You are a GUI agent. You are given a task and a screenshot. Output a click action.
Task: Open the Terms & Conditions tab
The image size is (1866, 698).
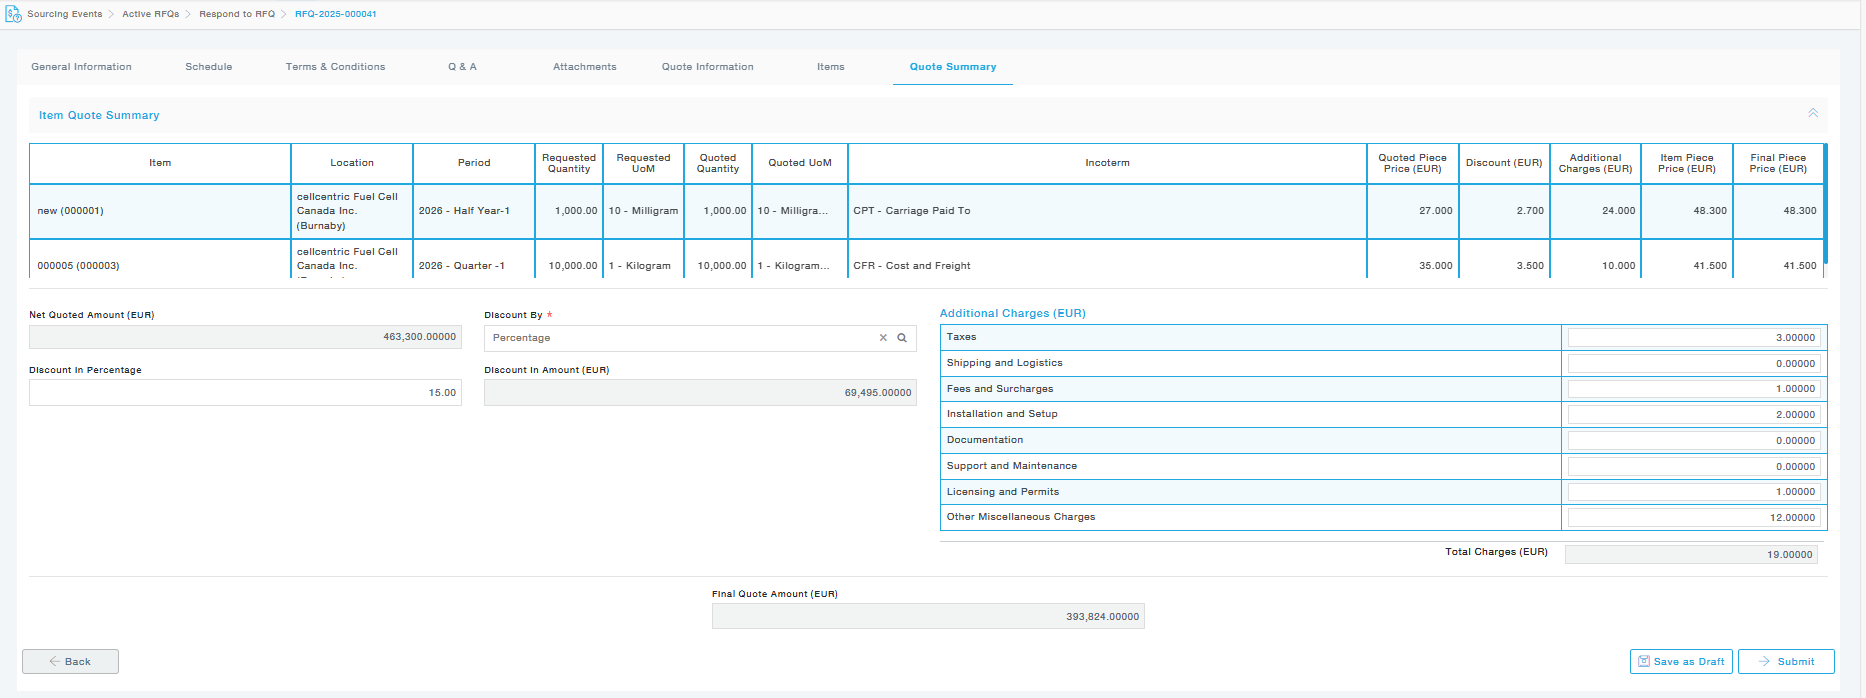point(335,67)
